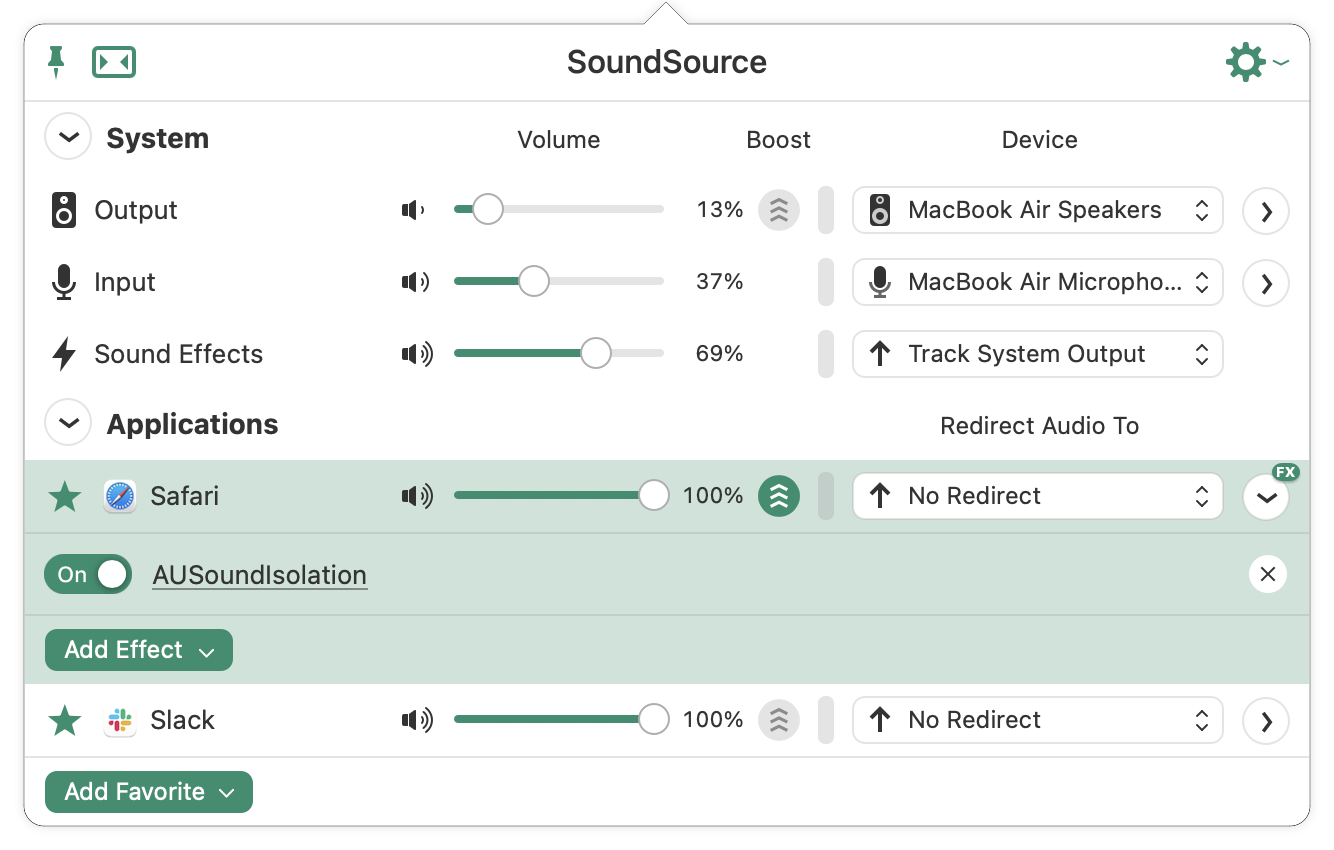Open the Add Favorite menu

tap(149, 792)
